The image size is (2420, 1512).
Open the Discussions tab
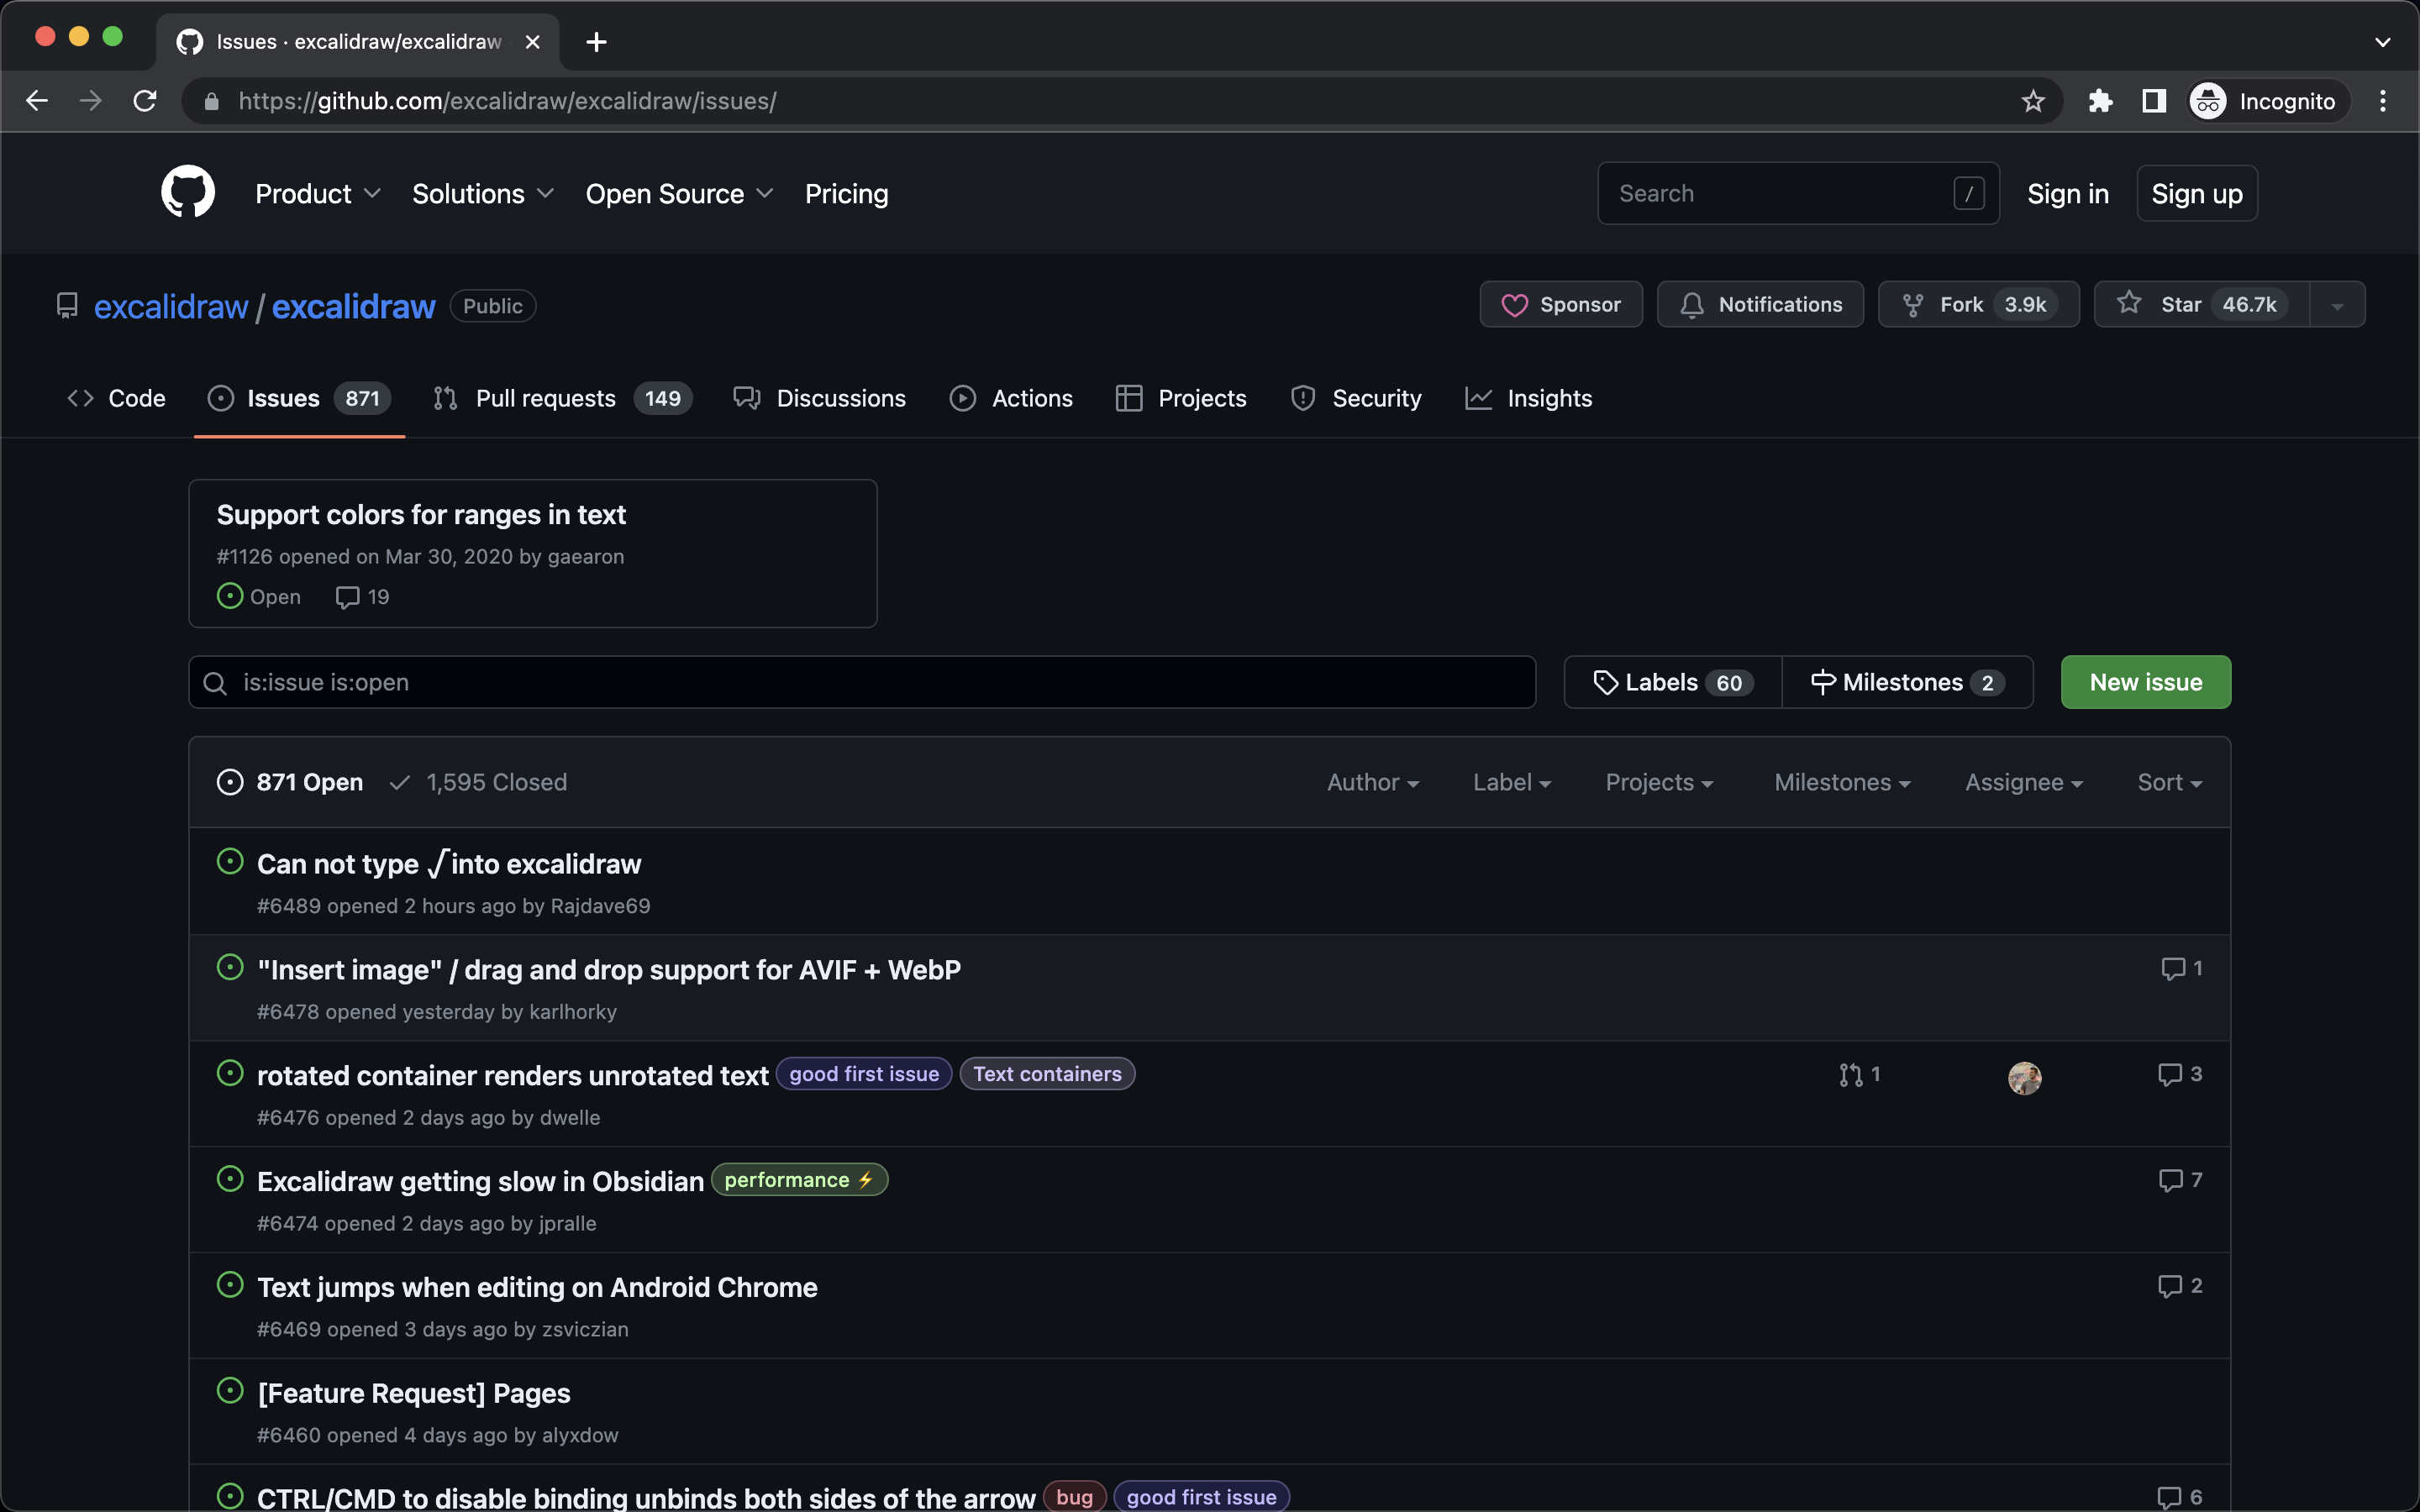819,398
